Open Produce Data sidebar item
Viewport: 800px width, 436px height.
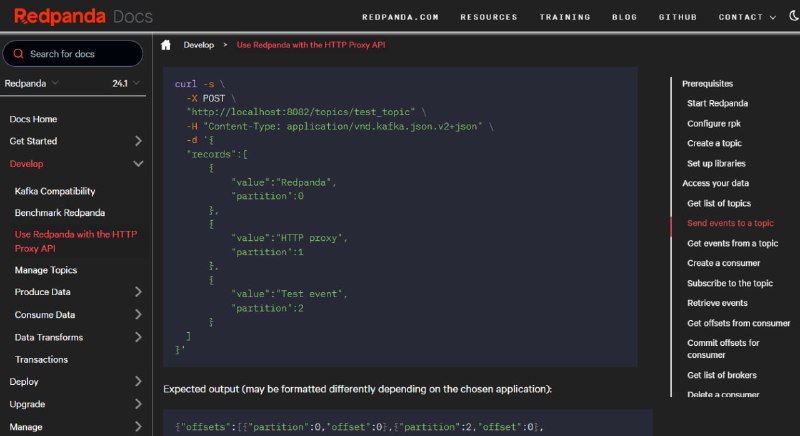coord(42,292)
